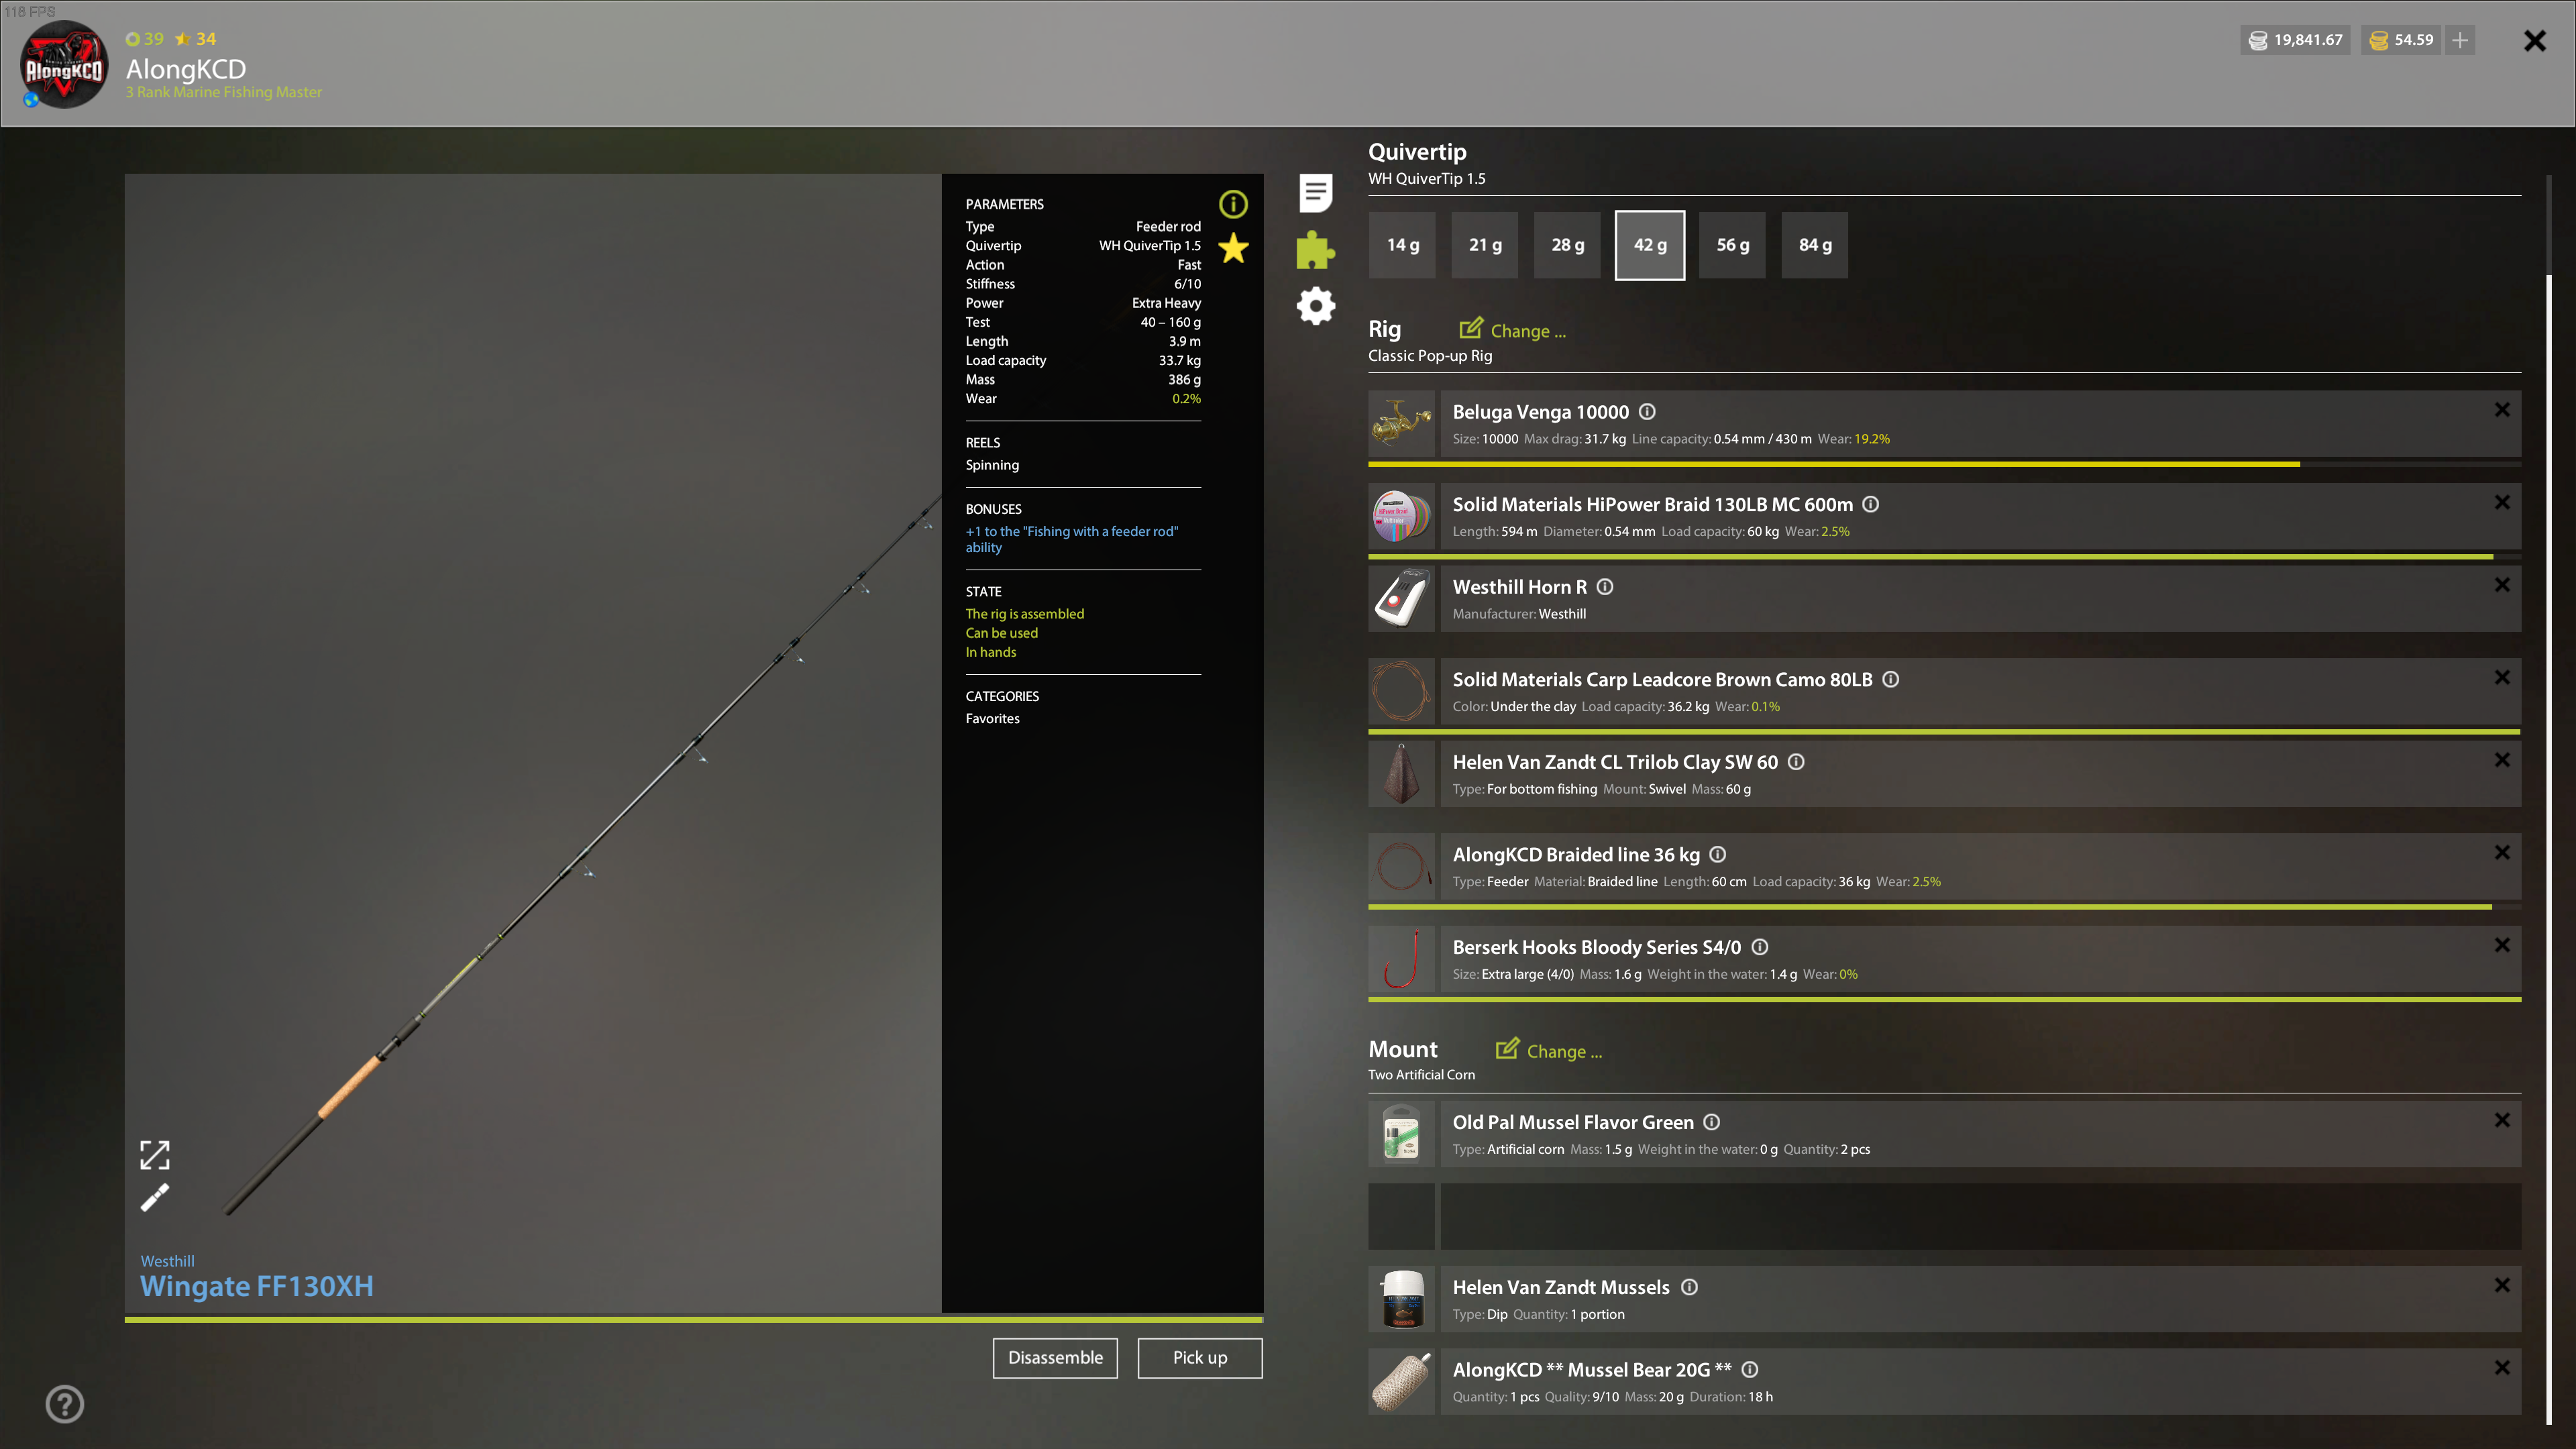Click the feeder rod ability bonus text
The width and height of the screenshot is (2576, 1449).
(x=1071, y=539)
